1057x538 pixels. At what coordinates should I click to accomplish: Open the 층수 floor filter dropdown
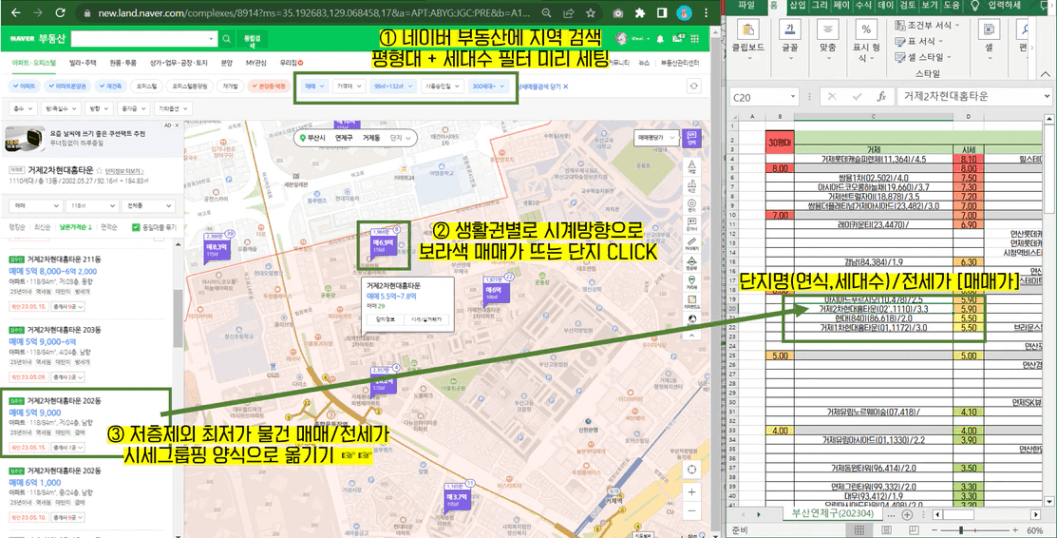click(x=22, y=109)
